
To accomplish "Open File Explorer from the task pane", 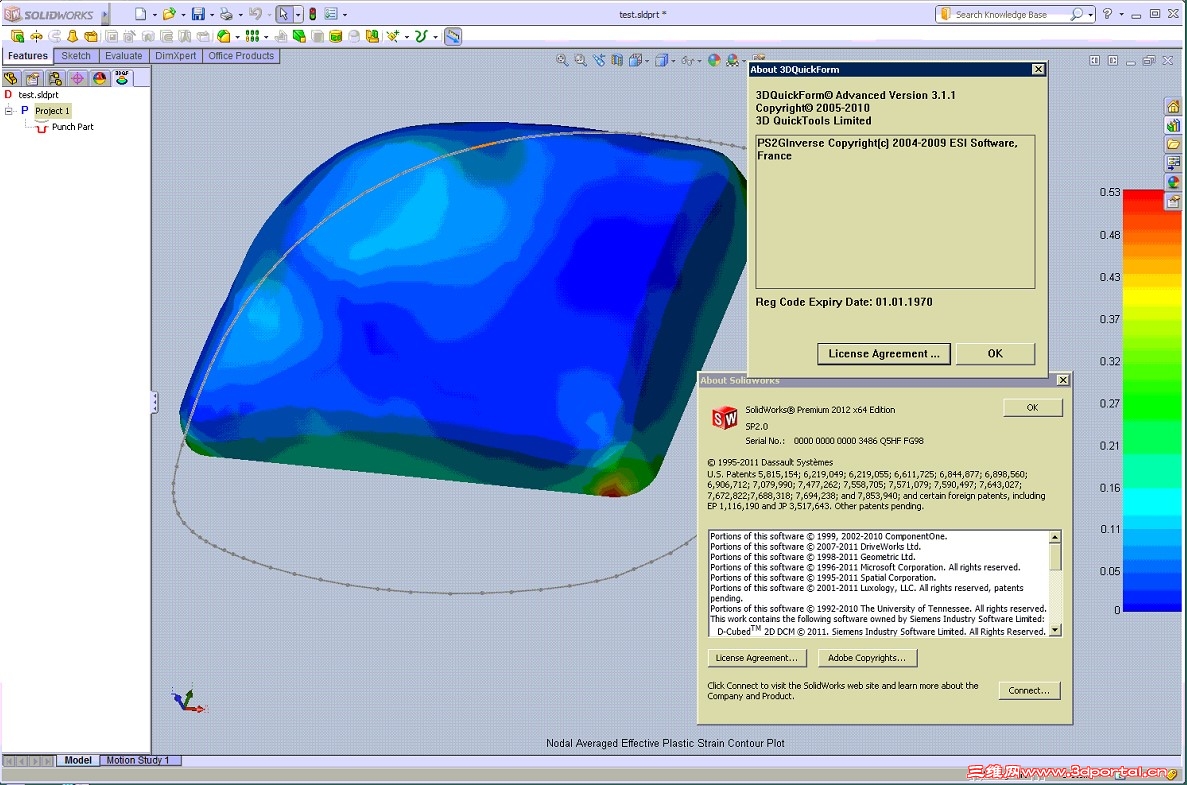I will [1173, 143].
